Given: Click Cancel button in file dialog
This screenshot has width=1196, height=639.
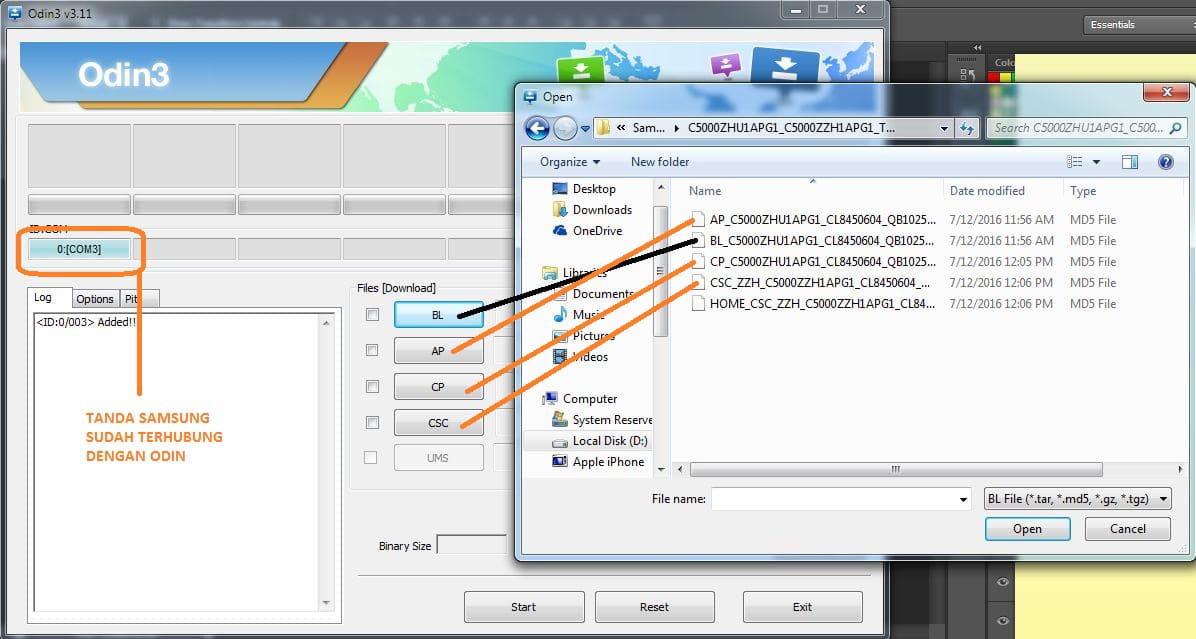Looking at the screenshot, I should [1127, 529].
